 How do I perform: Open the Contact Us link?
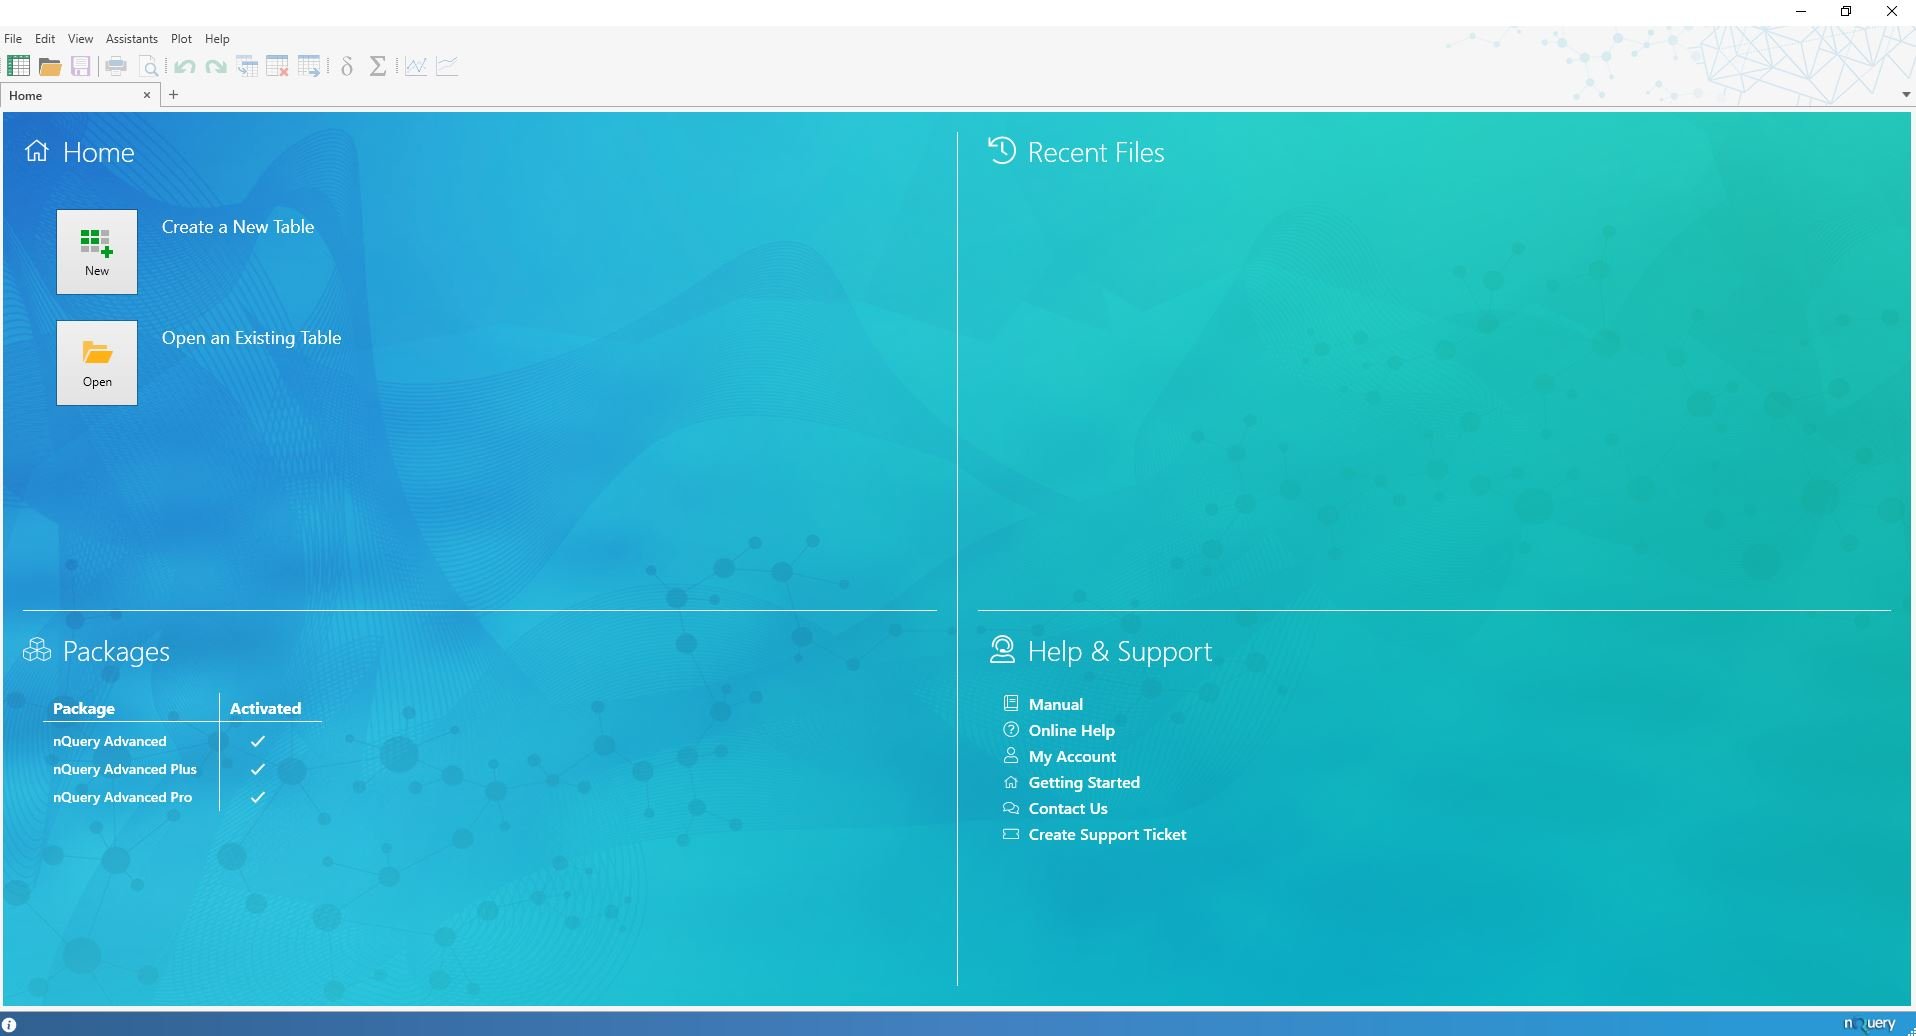1068,808
